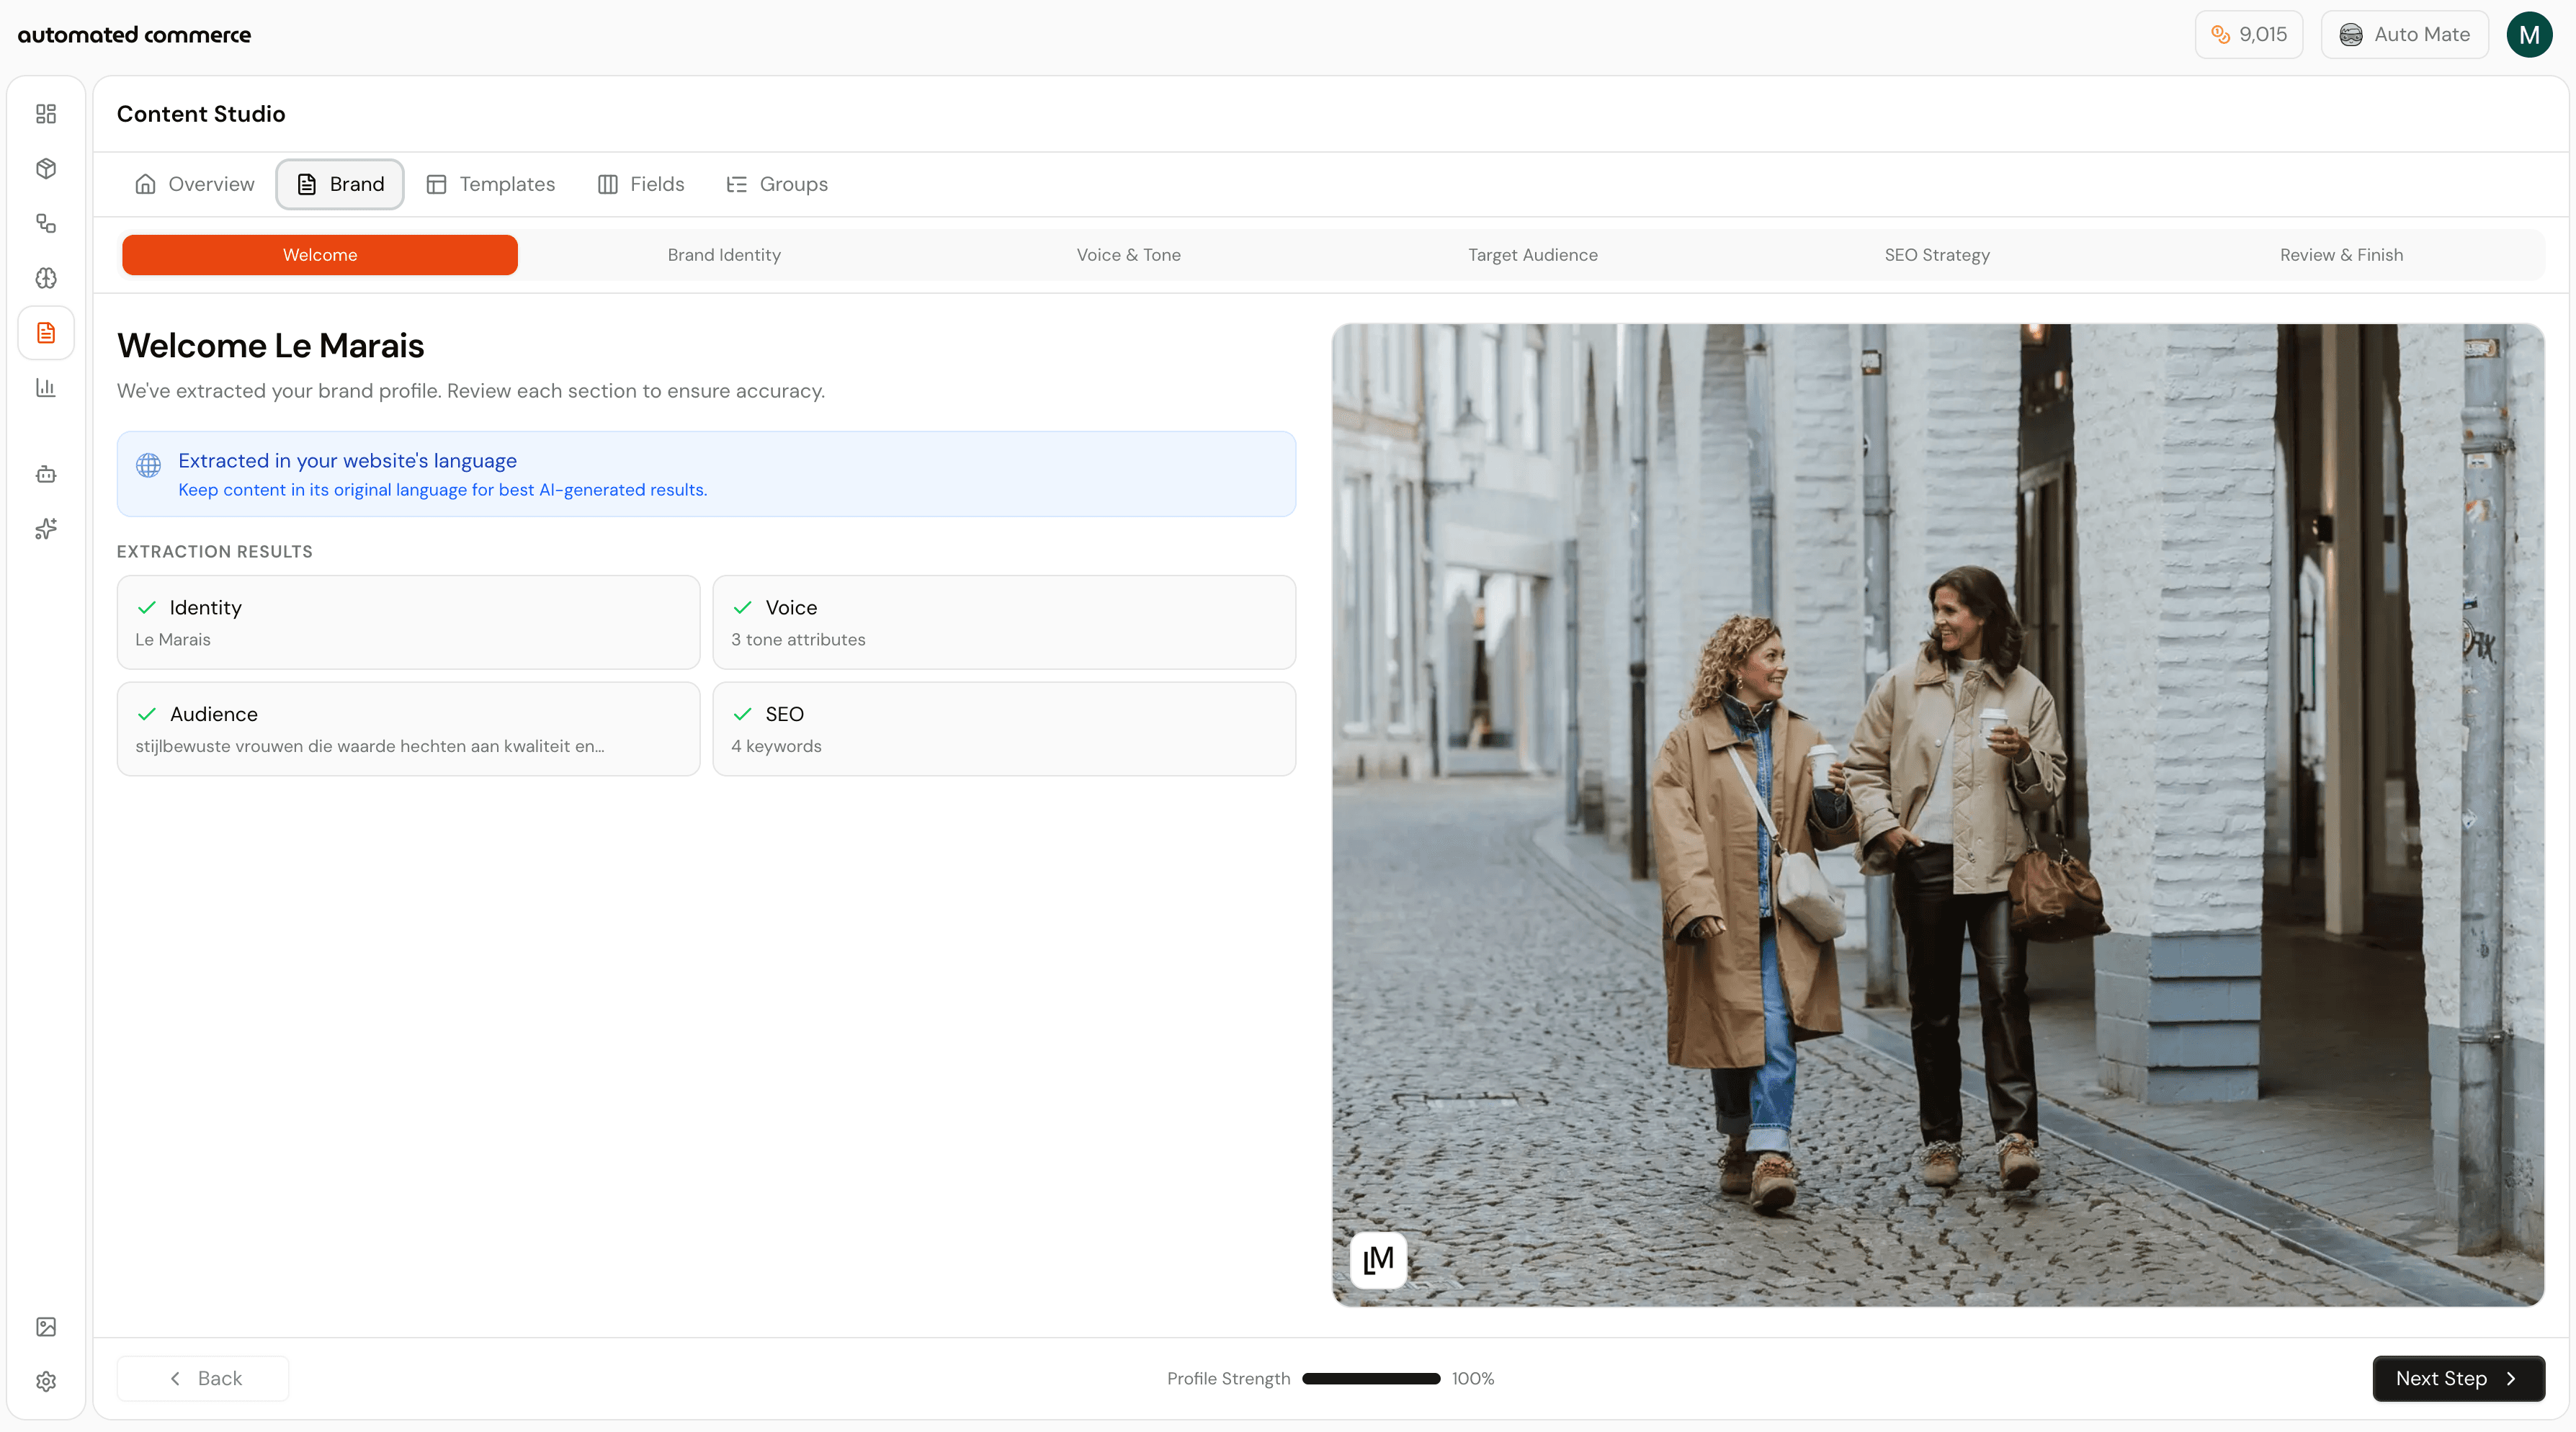
Task: Click the 100% profile strength value
Action: coord(1473,1379)
